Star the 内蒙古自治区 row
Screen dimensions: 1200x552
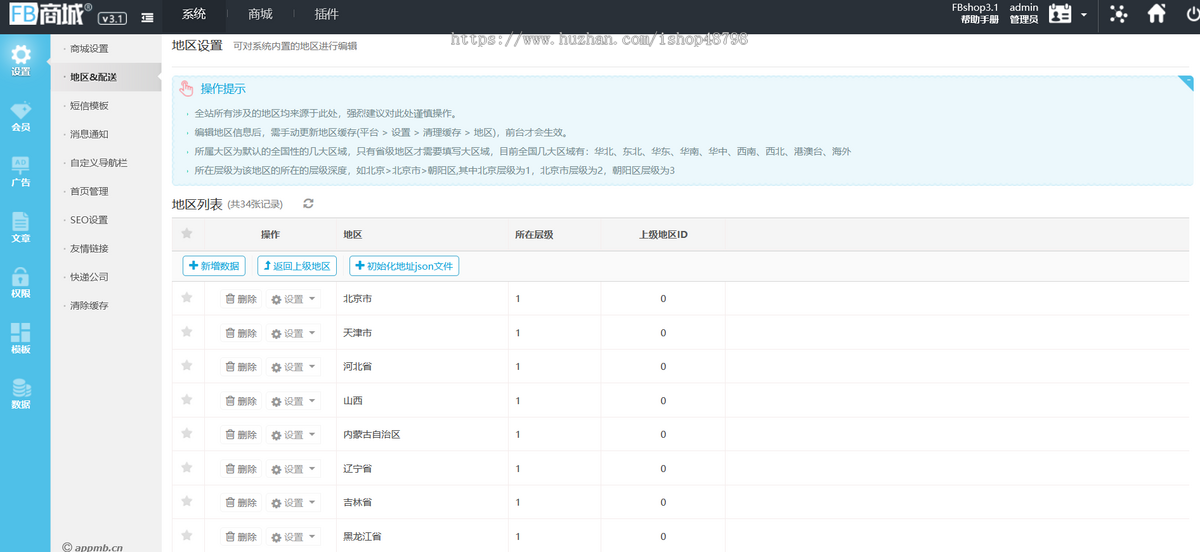point(186,434)
